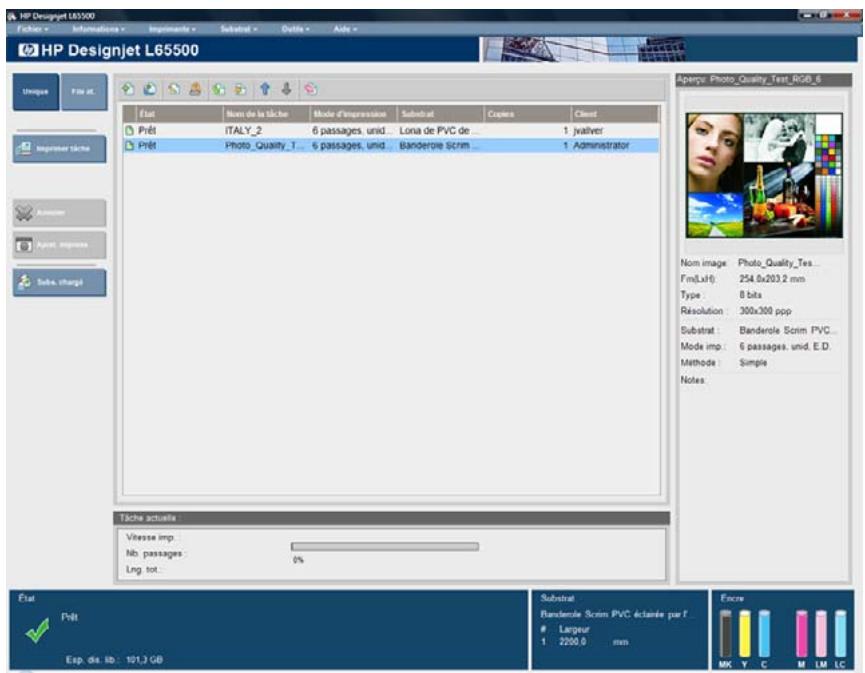Click the orange person toolbar icon

click(x=195, y=89)
